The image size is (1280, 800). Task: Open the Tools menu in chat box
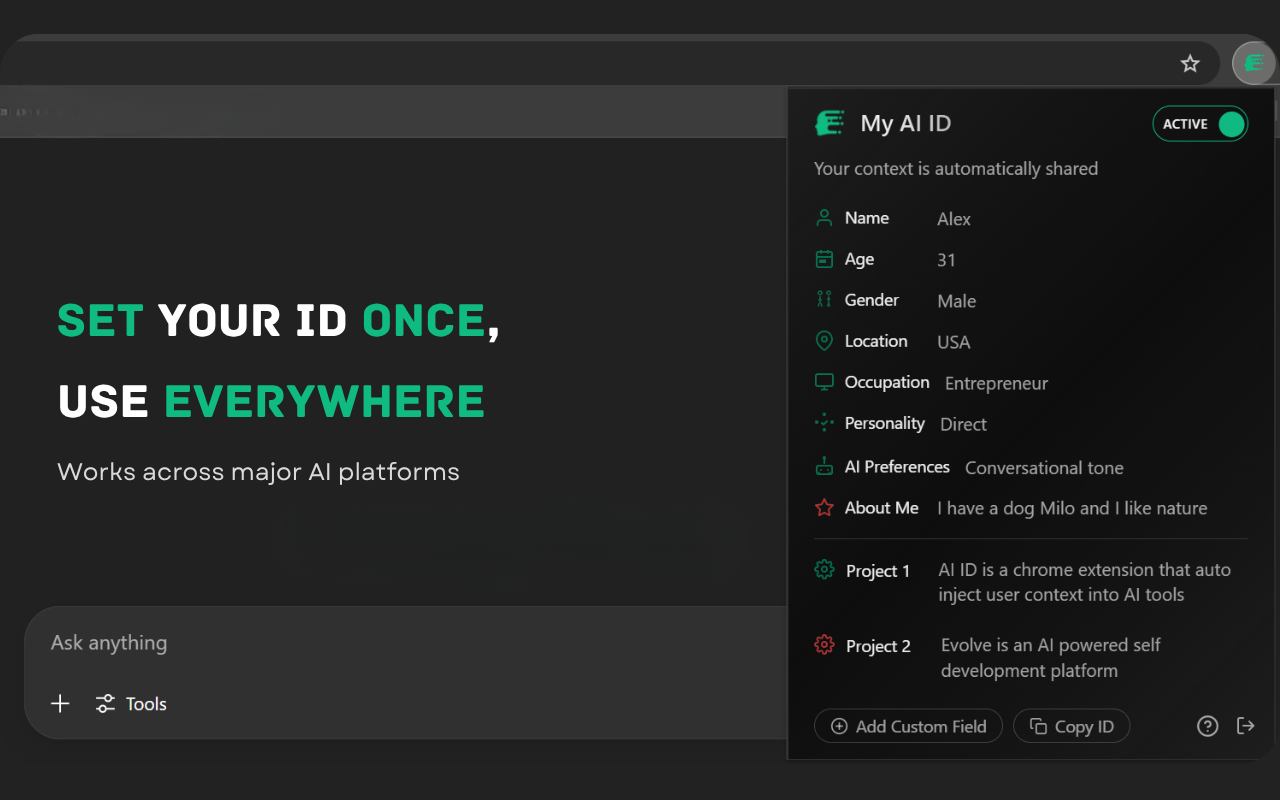coord(131,703)
